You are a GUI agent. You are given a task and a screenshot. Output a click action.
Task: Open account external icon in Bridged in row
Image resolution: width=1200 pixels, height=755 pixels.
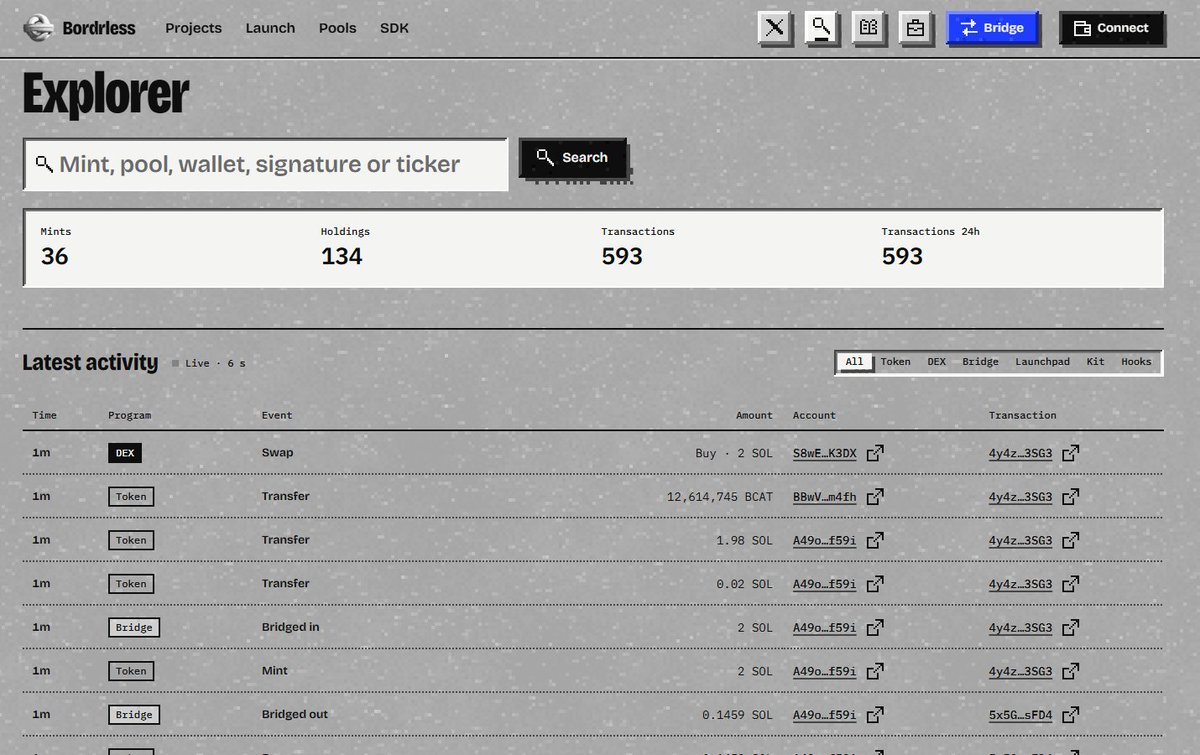[875, 627]
